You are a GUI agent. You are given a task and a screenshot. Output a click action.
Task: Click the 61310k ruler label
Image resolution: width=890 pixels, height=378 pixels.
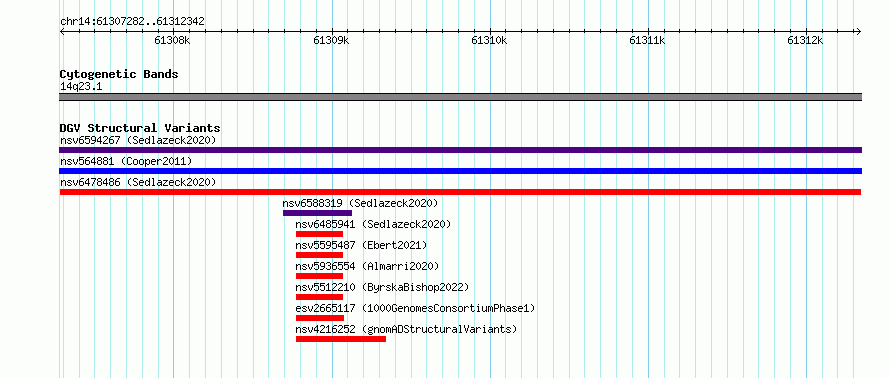[489, 41]
